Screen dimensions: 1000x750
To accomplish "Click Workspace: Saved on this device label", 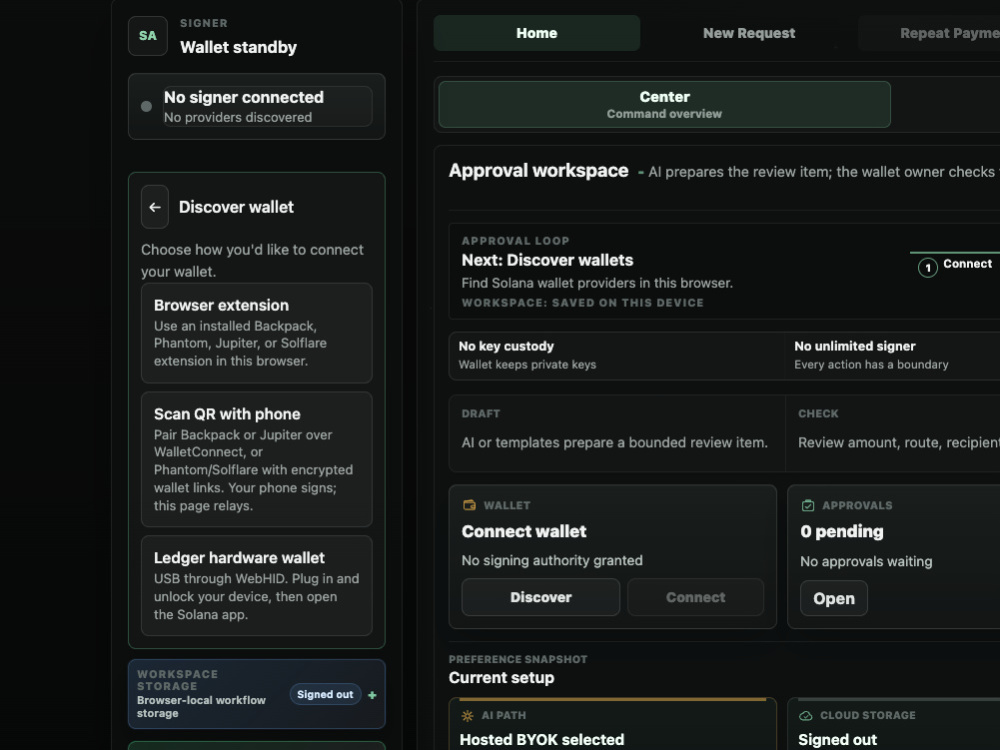I will pyautogui.click(x=582, y=303).
